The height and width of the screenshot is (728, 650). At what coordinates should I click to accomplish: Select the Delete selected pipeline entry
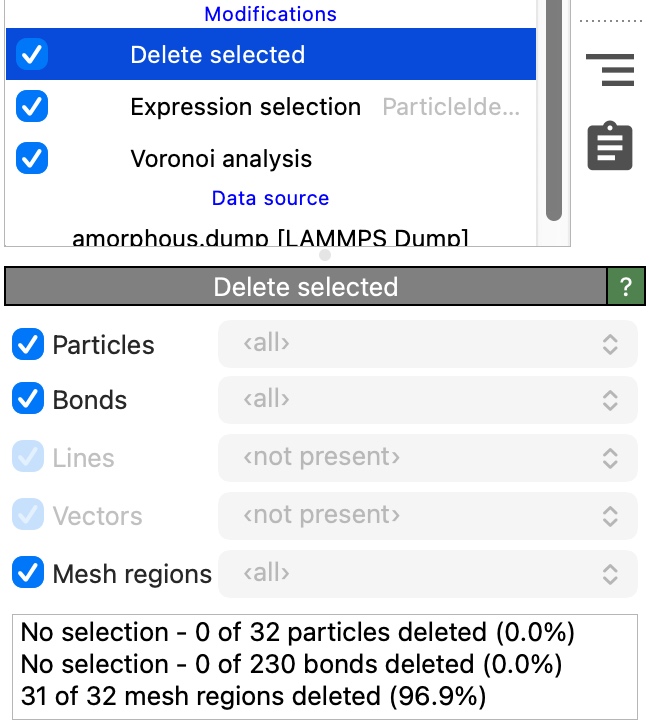[217, 55]
